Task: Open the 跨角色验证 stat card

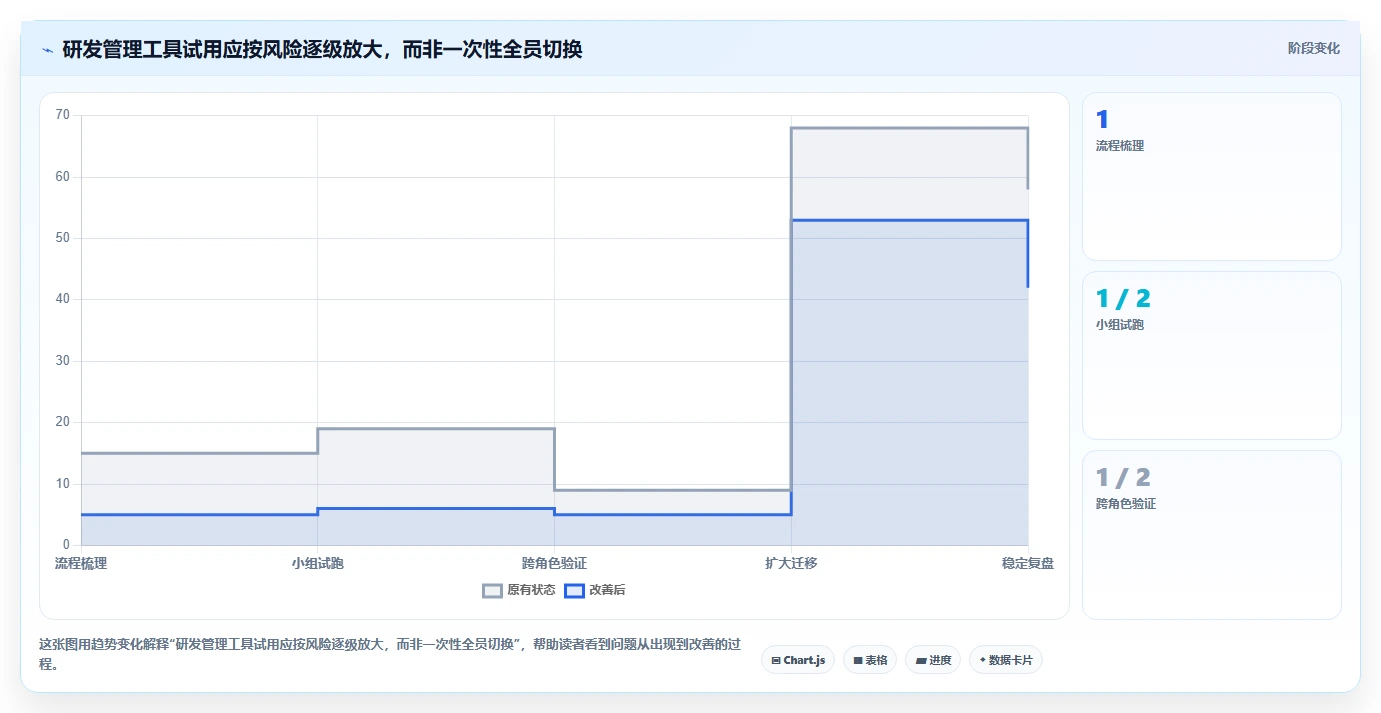Action: tap(1211, 535)
